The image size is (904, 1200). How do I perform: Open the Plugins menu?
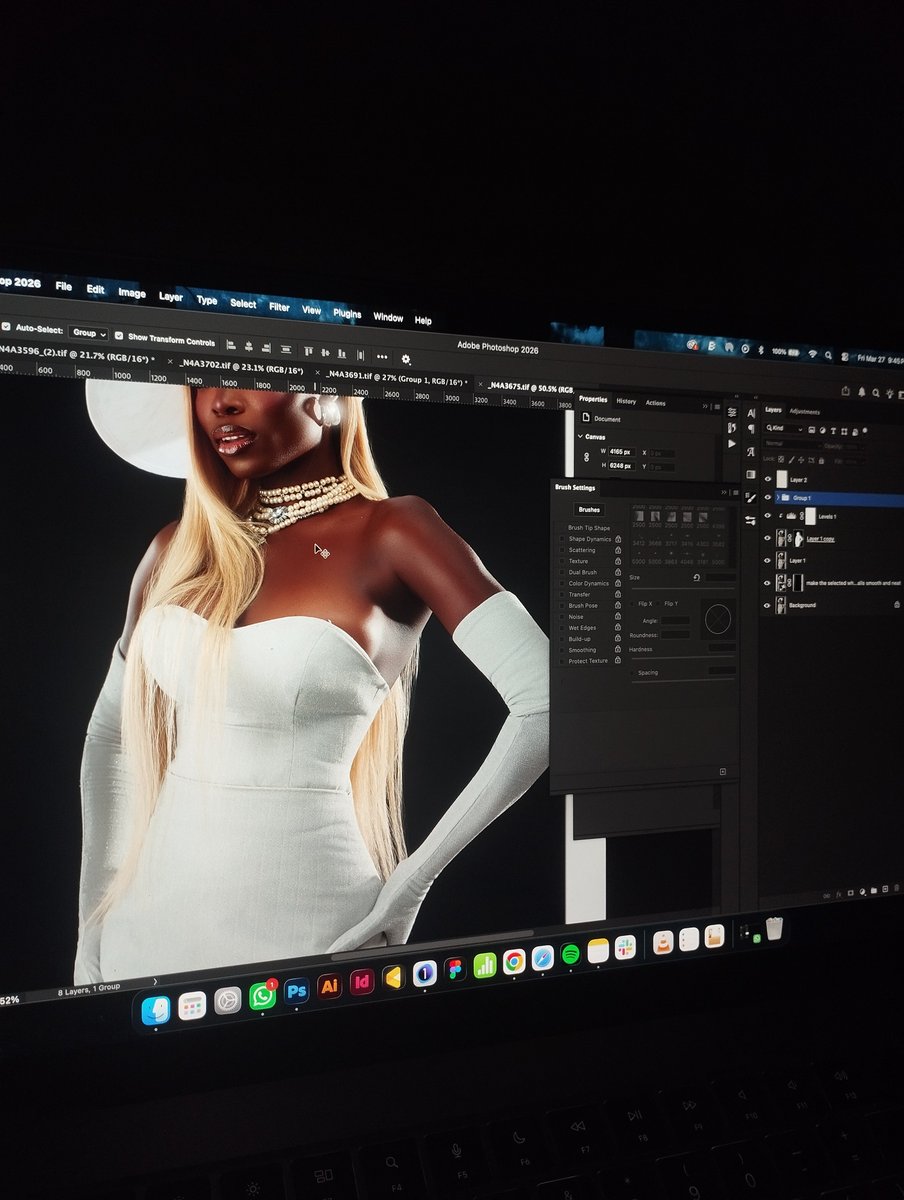[x=347, y=314]
